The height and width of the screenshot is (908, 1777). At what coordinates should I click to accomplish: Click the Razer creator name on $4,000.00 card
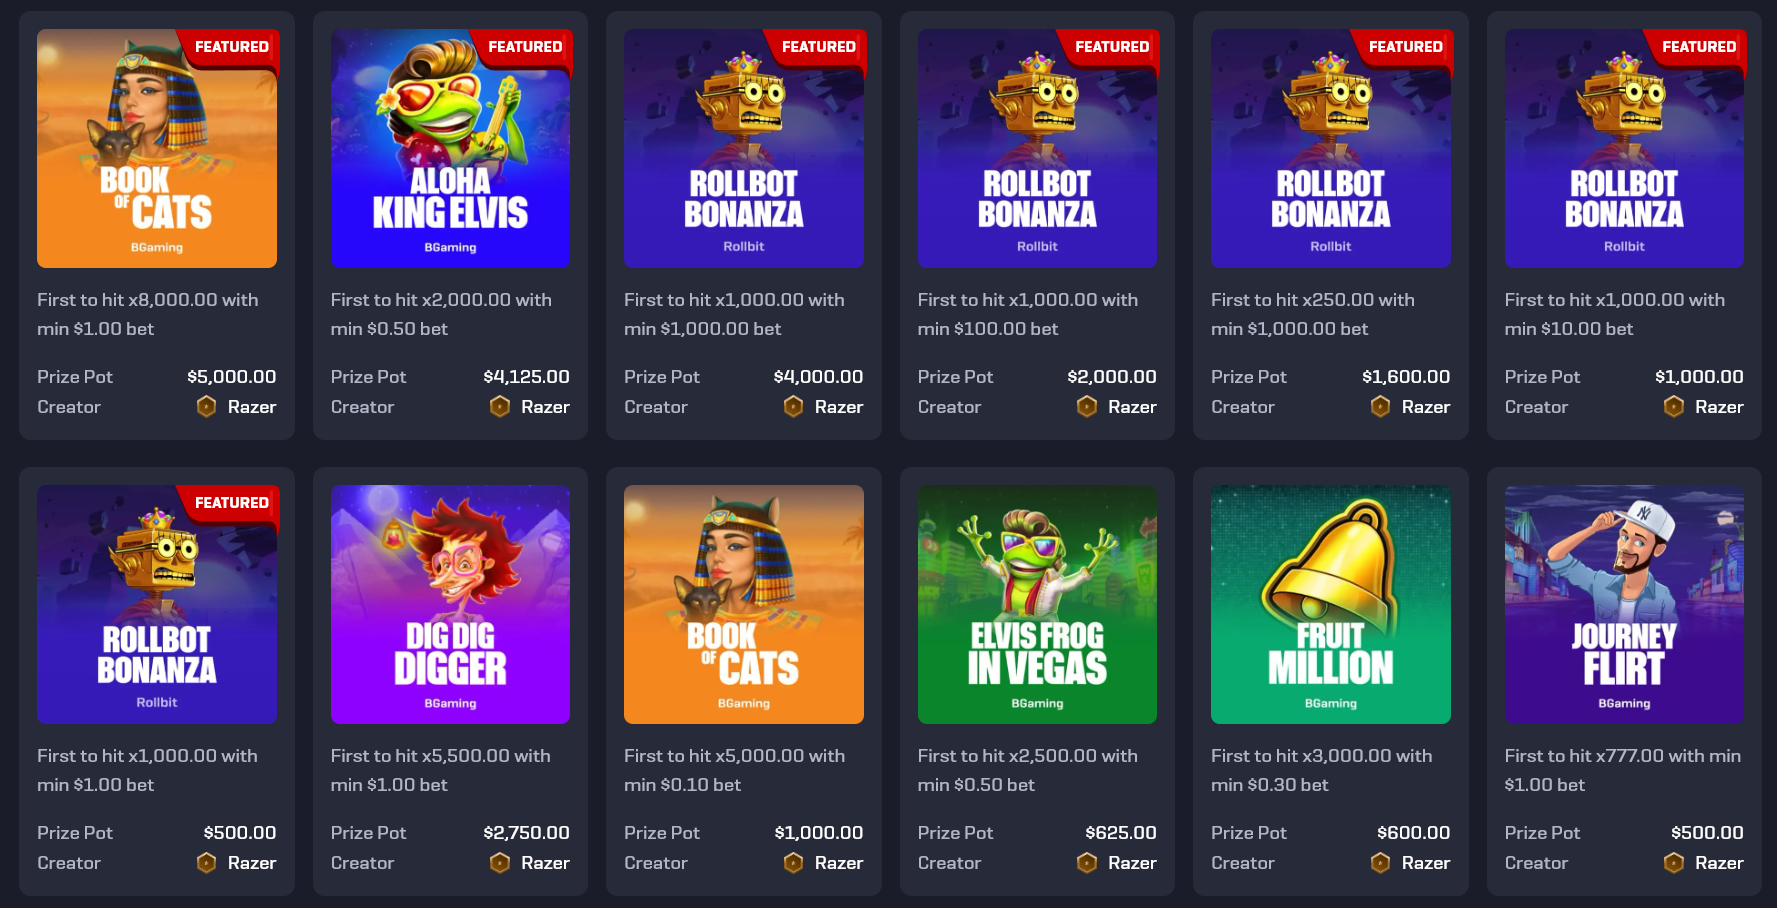coord(838,407)
